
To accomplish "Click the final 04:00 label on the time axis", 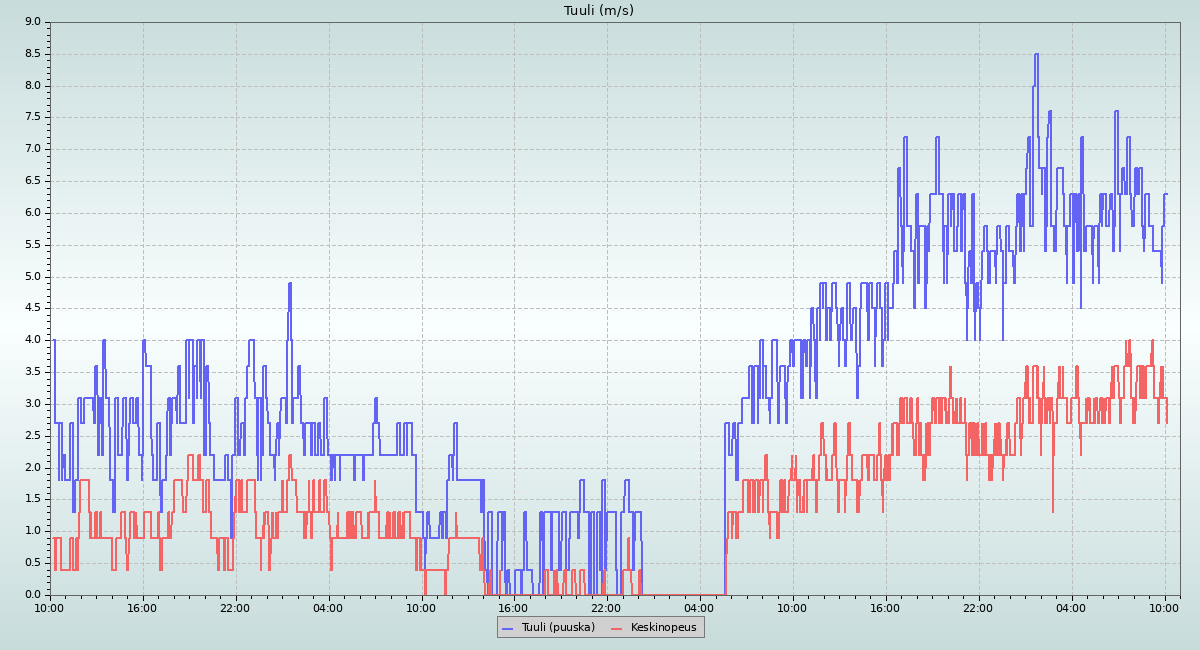I will [x=1072, y=607].
